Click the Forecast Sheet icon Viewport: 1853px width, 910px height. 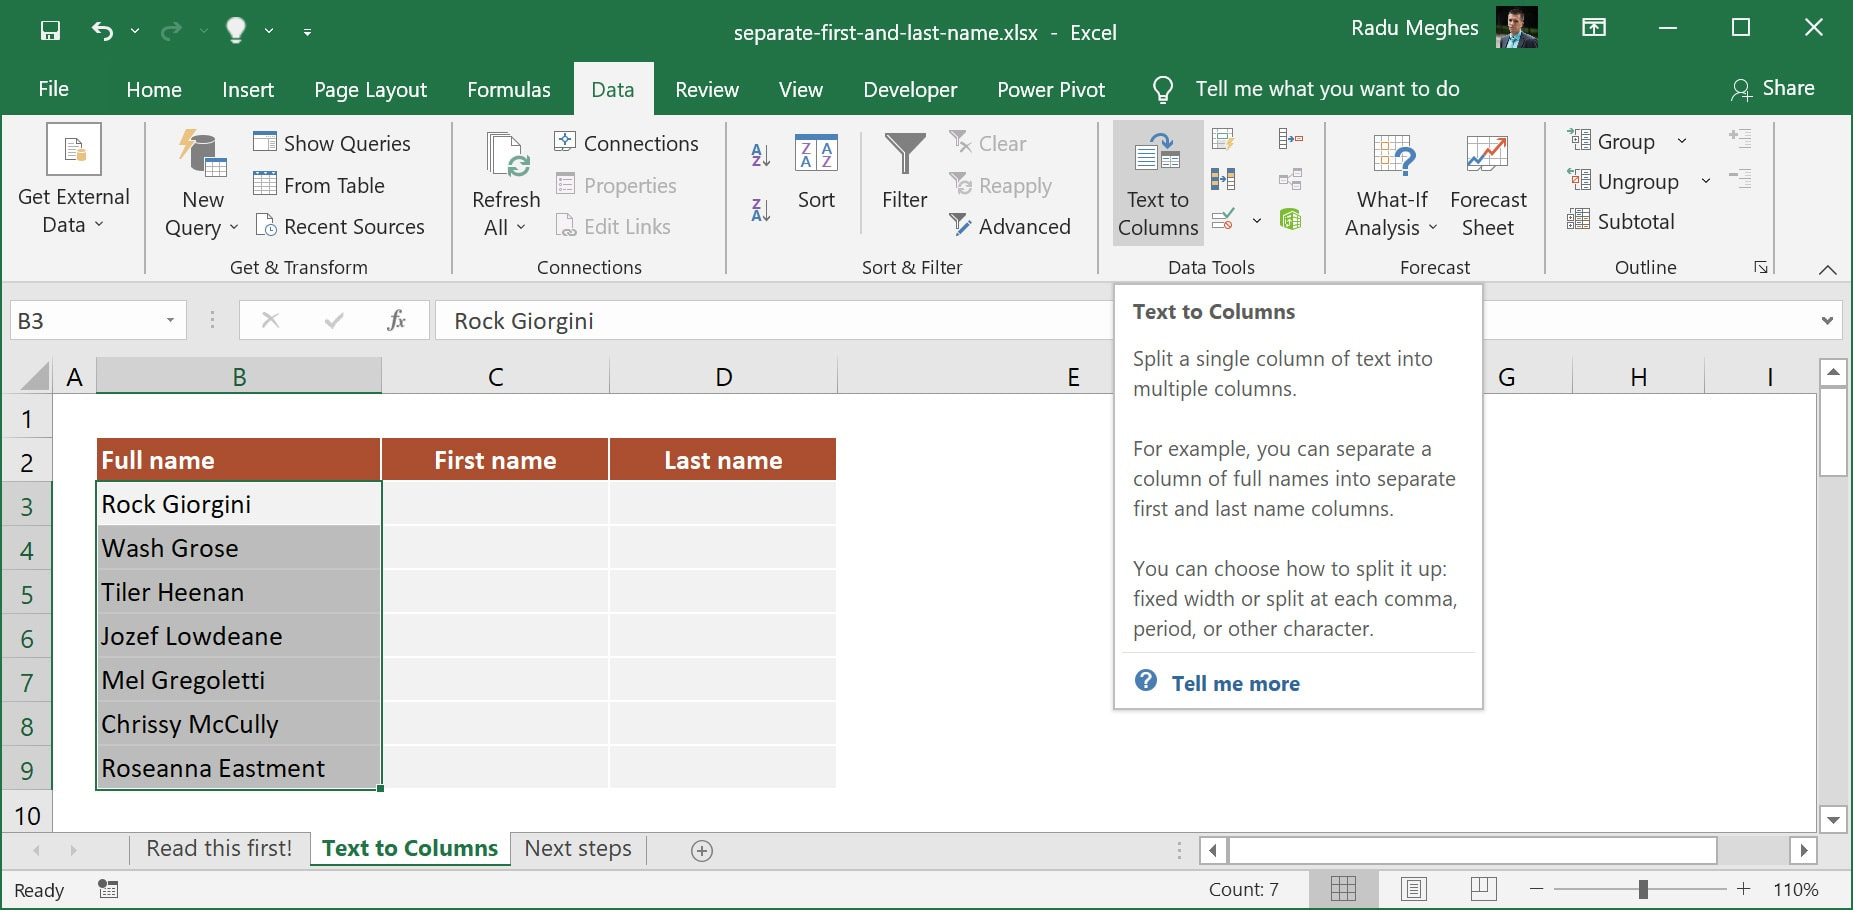[x=1487, y=185]
